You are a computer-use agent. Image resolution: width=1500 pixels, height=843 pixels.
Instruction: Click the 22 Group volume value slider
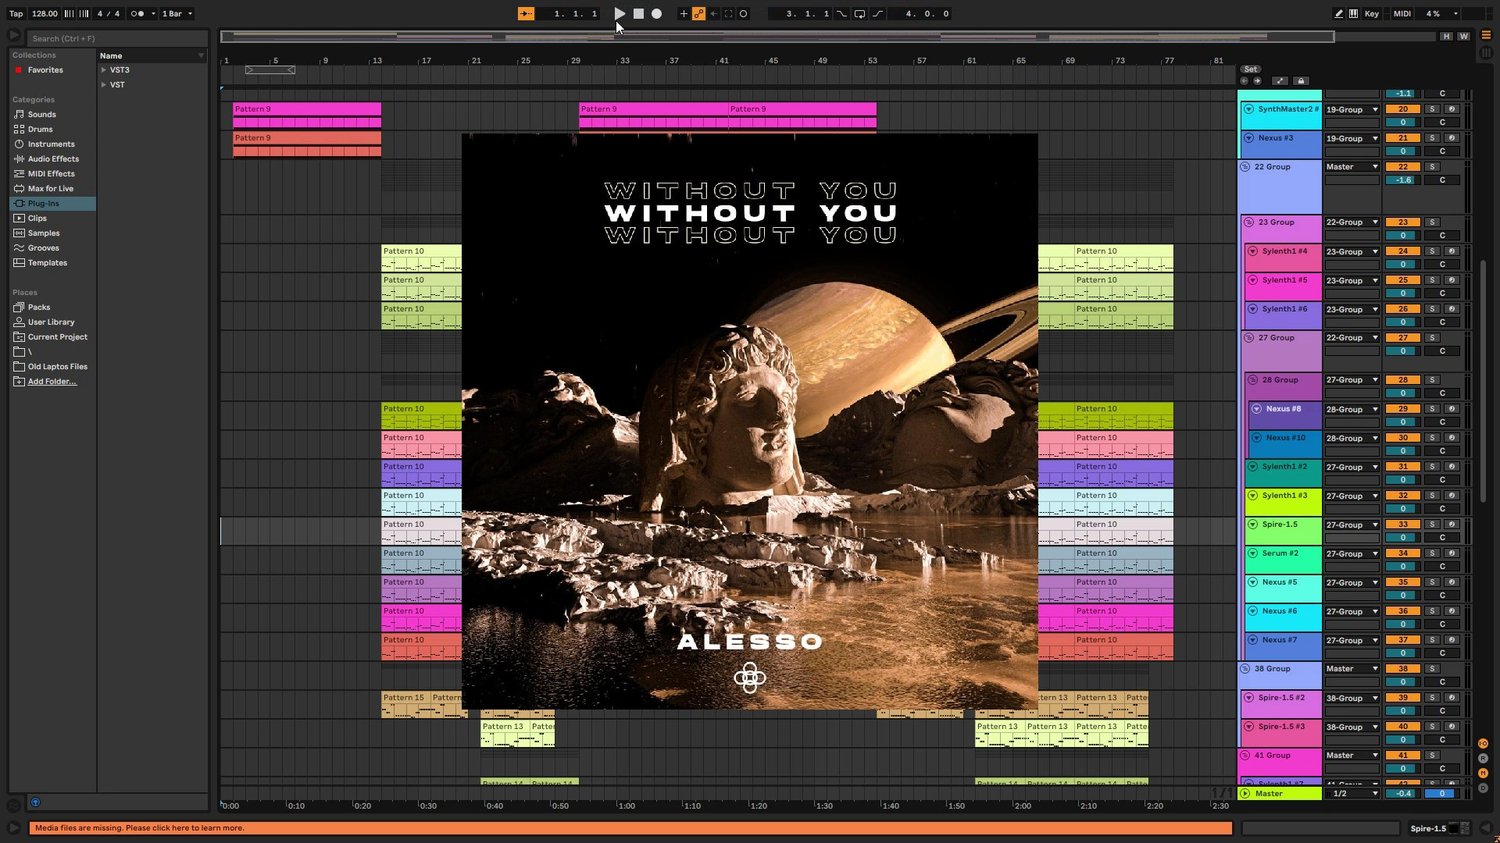(1403, 180)
